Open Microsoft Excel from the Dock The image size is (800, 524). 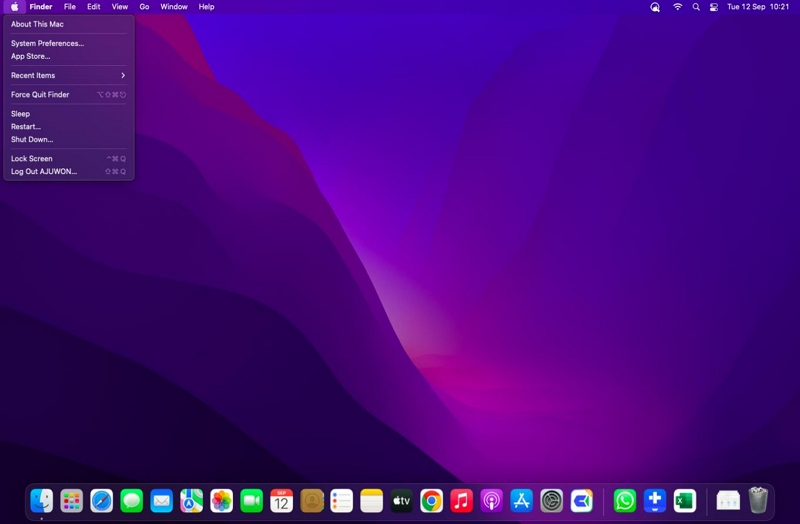tap(685, 501)
